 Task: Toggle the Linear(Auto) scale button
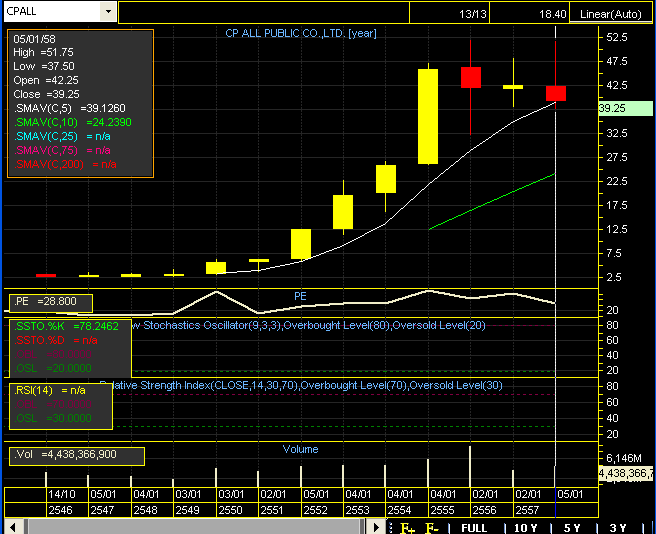coord(610,14)
